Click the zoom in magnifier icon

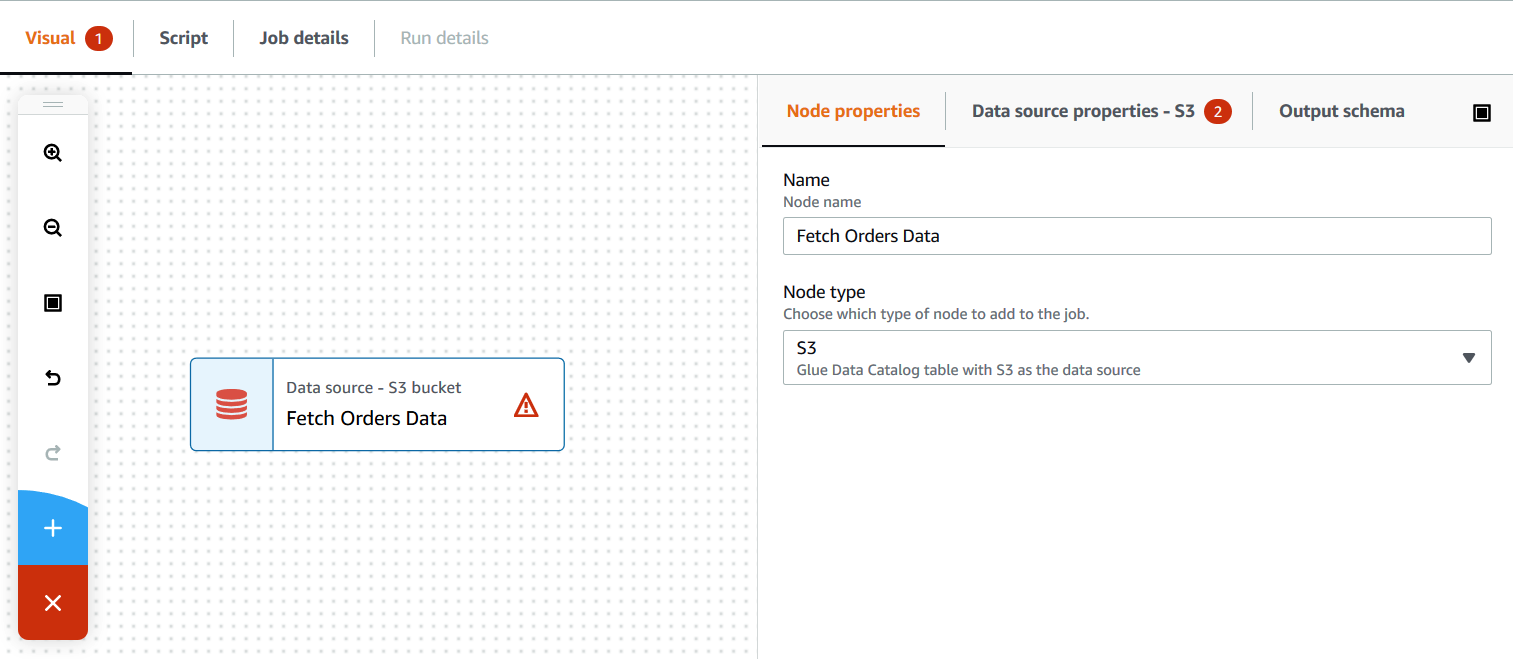[53, 153]
